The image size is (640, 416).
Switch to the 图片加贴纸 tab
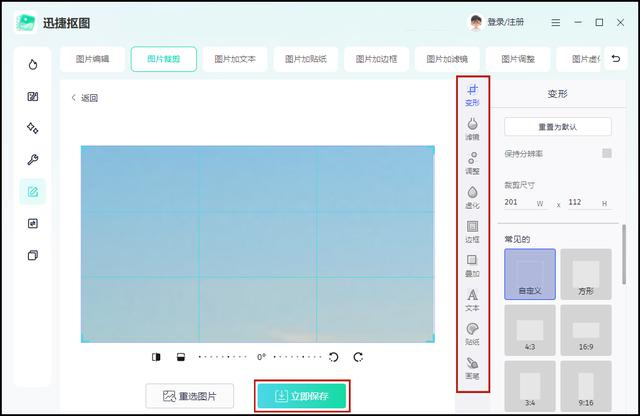pyautogui.click(x=306, y=59)
